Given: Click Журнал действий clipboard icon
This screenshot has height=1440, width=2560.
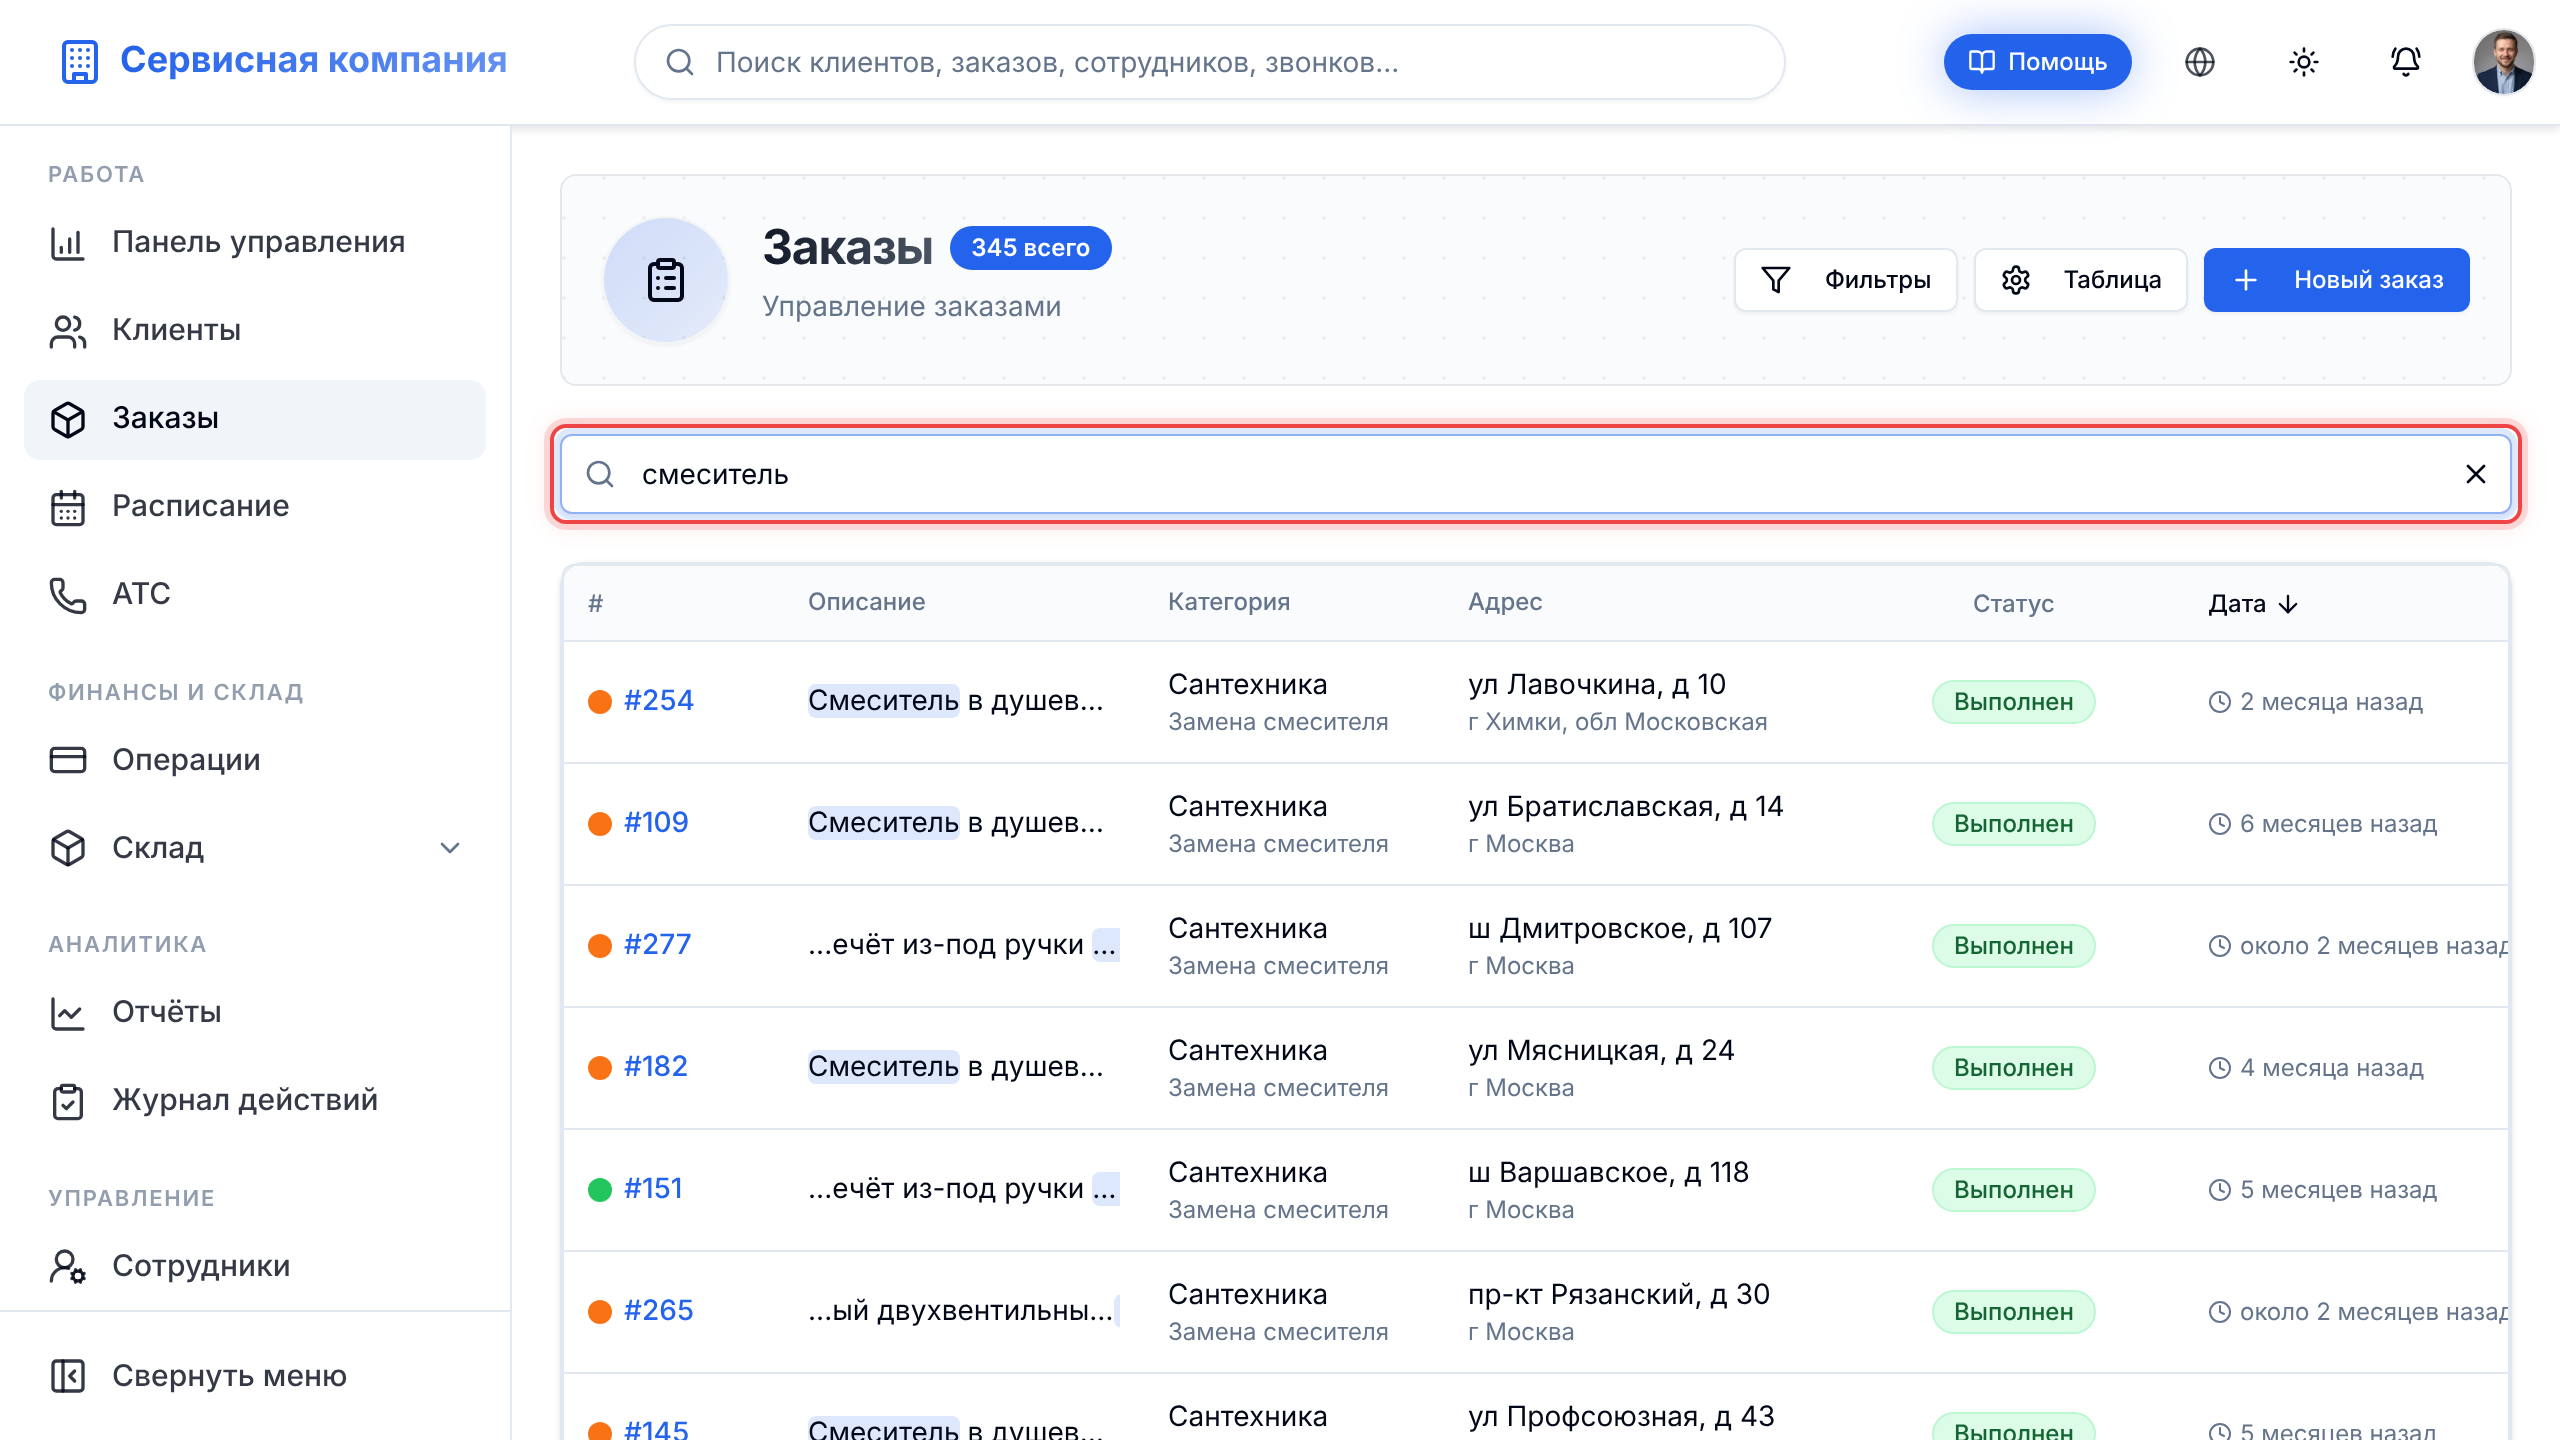Looking at the screenshot, I should pos(68,1100).
